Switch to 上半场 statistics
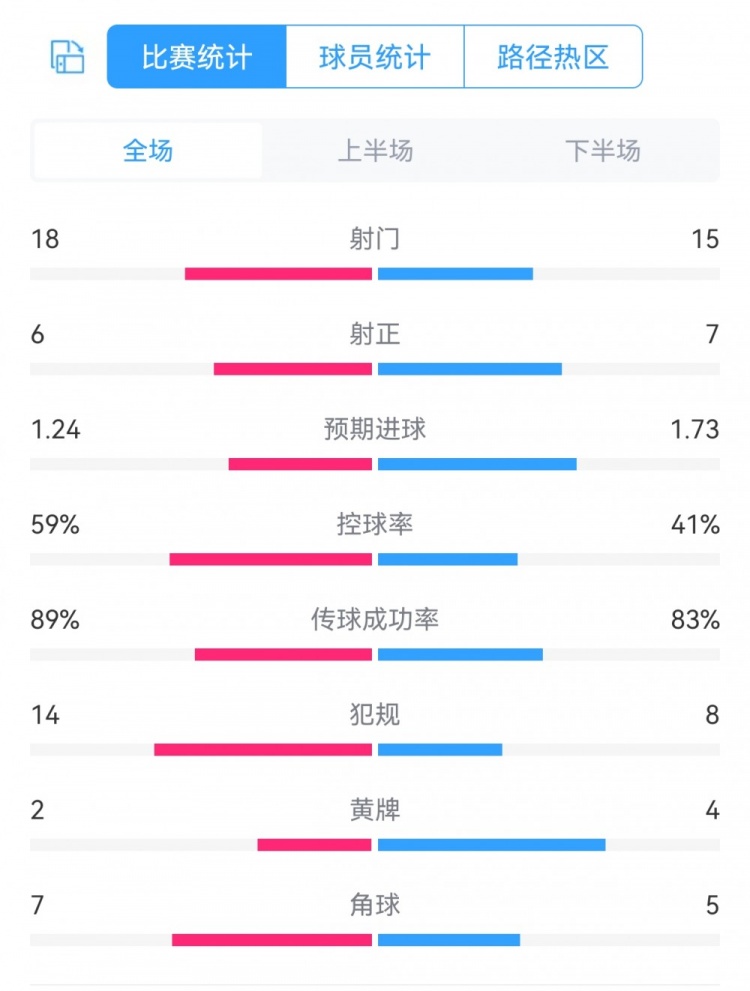This screenshot has width=750, height=991. point(375,151)
